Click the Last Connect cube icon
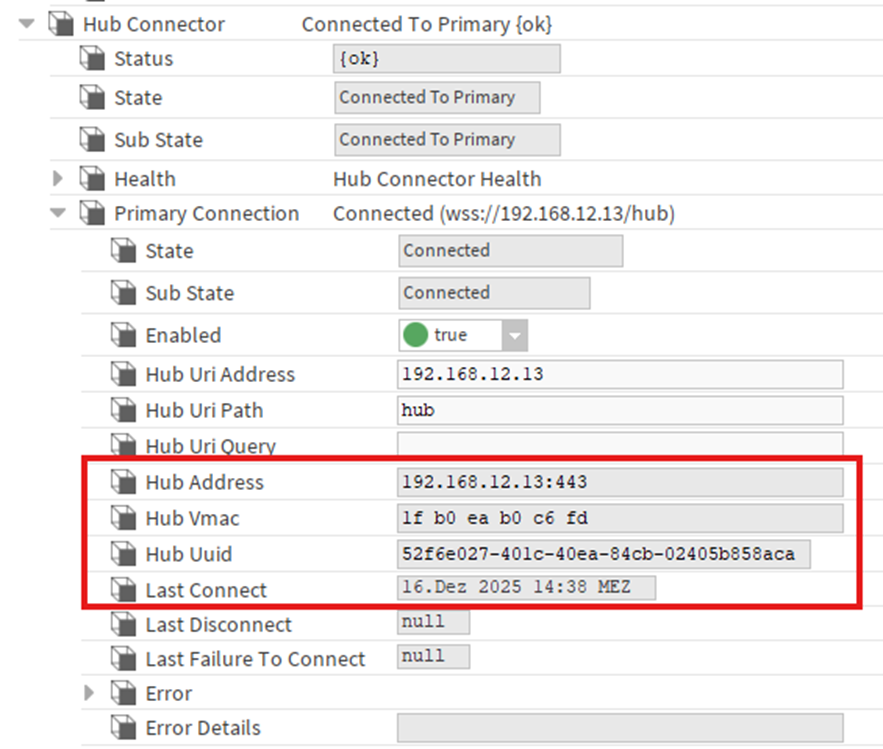Image resolution: width=883 pixels, height=749 pixels. coord(123,590)
